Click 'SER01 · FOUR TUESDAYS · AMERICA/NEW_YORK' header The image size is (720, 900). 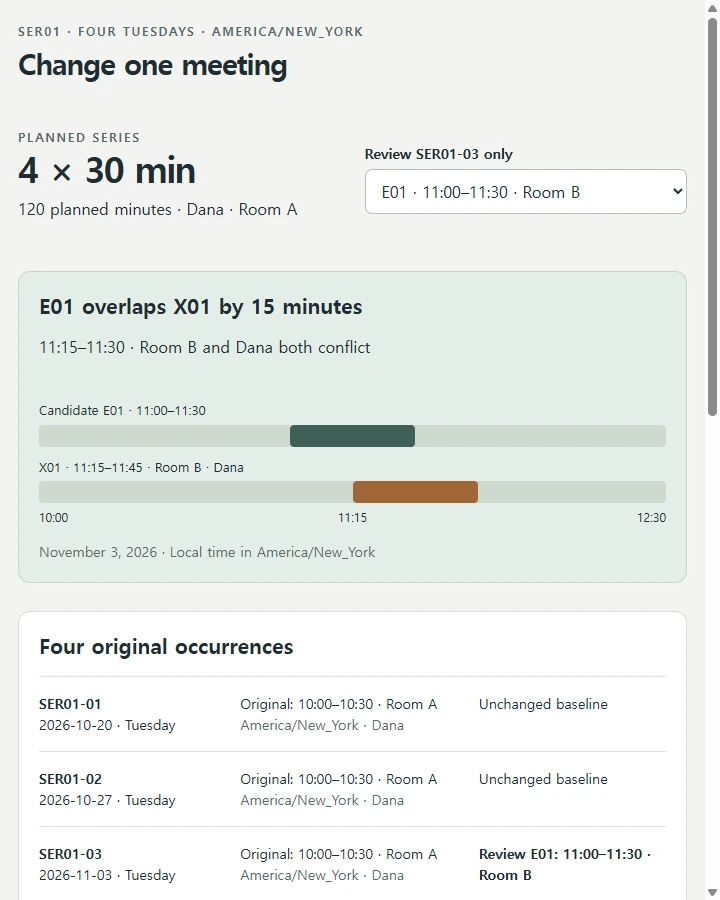click(x=191, y=32)
